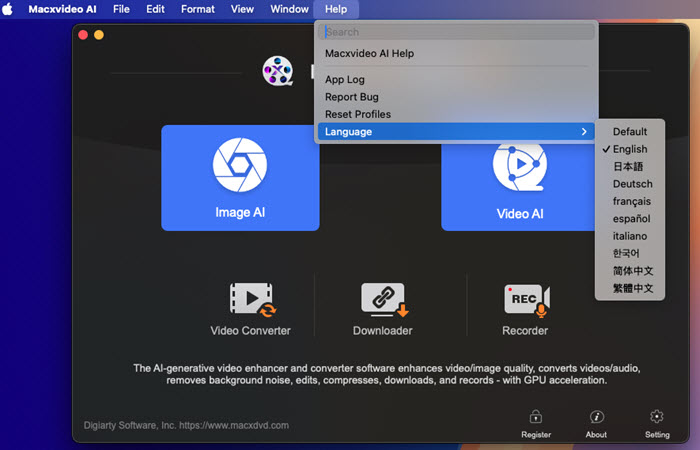Close the Macxvideo AI window
Screen dimensions: 700x450
pos(83,35)
